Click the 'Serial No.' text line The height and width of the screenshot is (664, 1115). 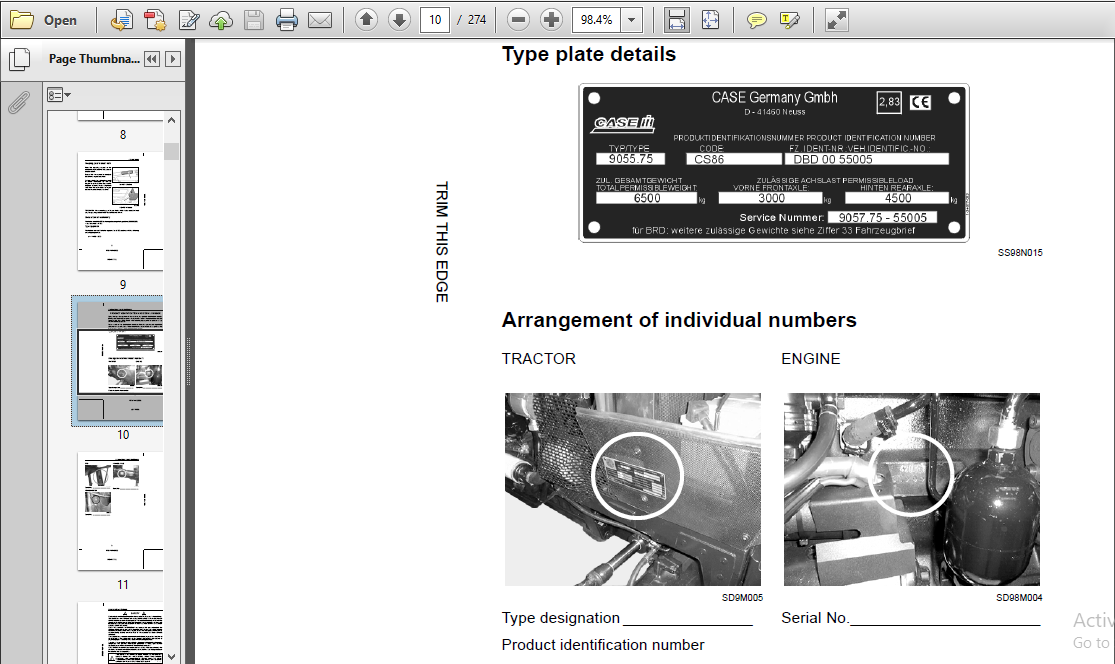click(x=910, y=618)
